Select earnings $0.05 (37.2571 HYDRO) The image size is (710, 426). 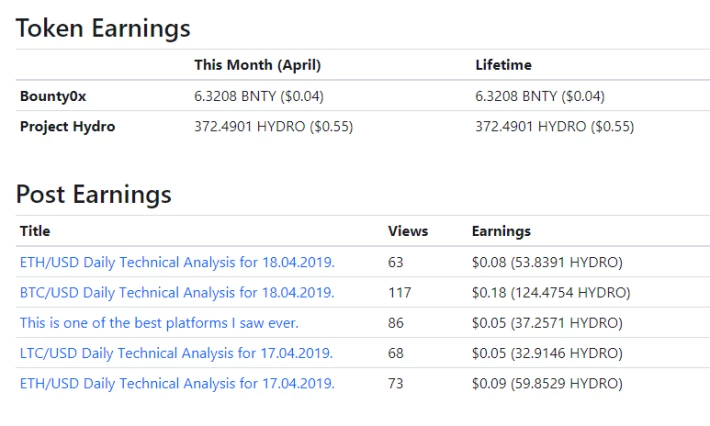click(547, 323)
